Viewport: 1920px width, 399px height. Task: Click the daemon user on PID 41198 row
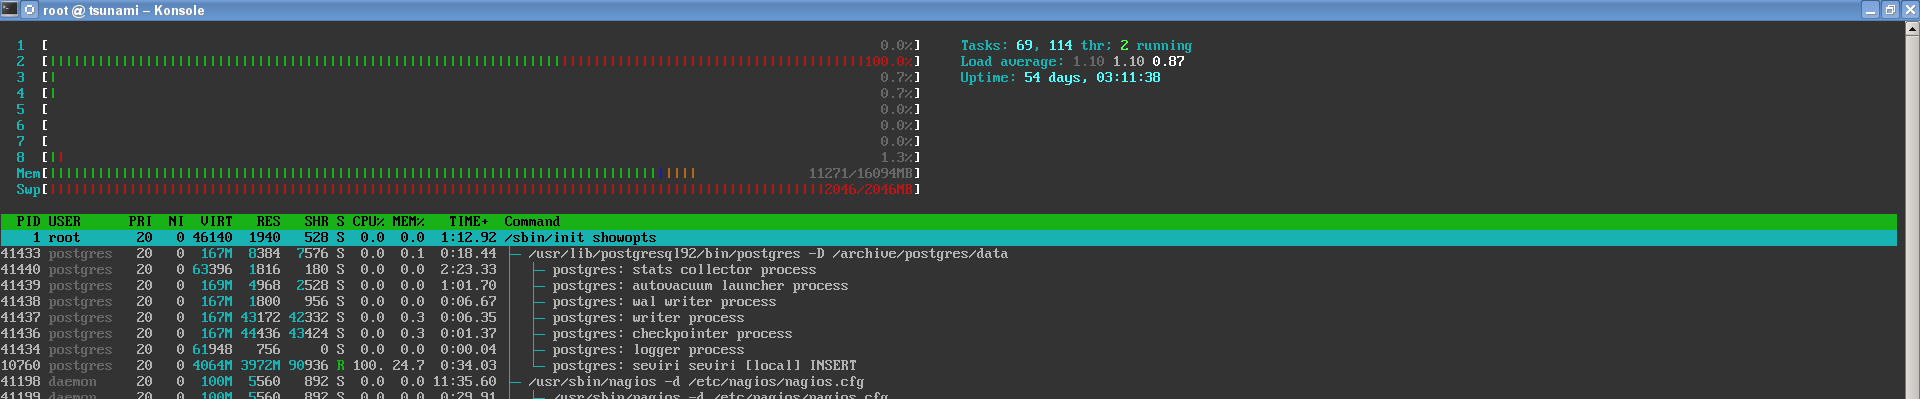point(72,381)
